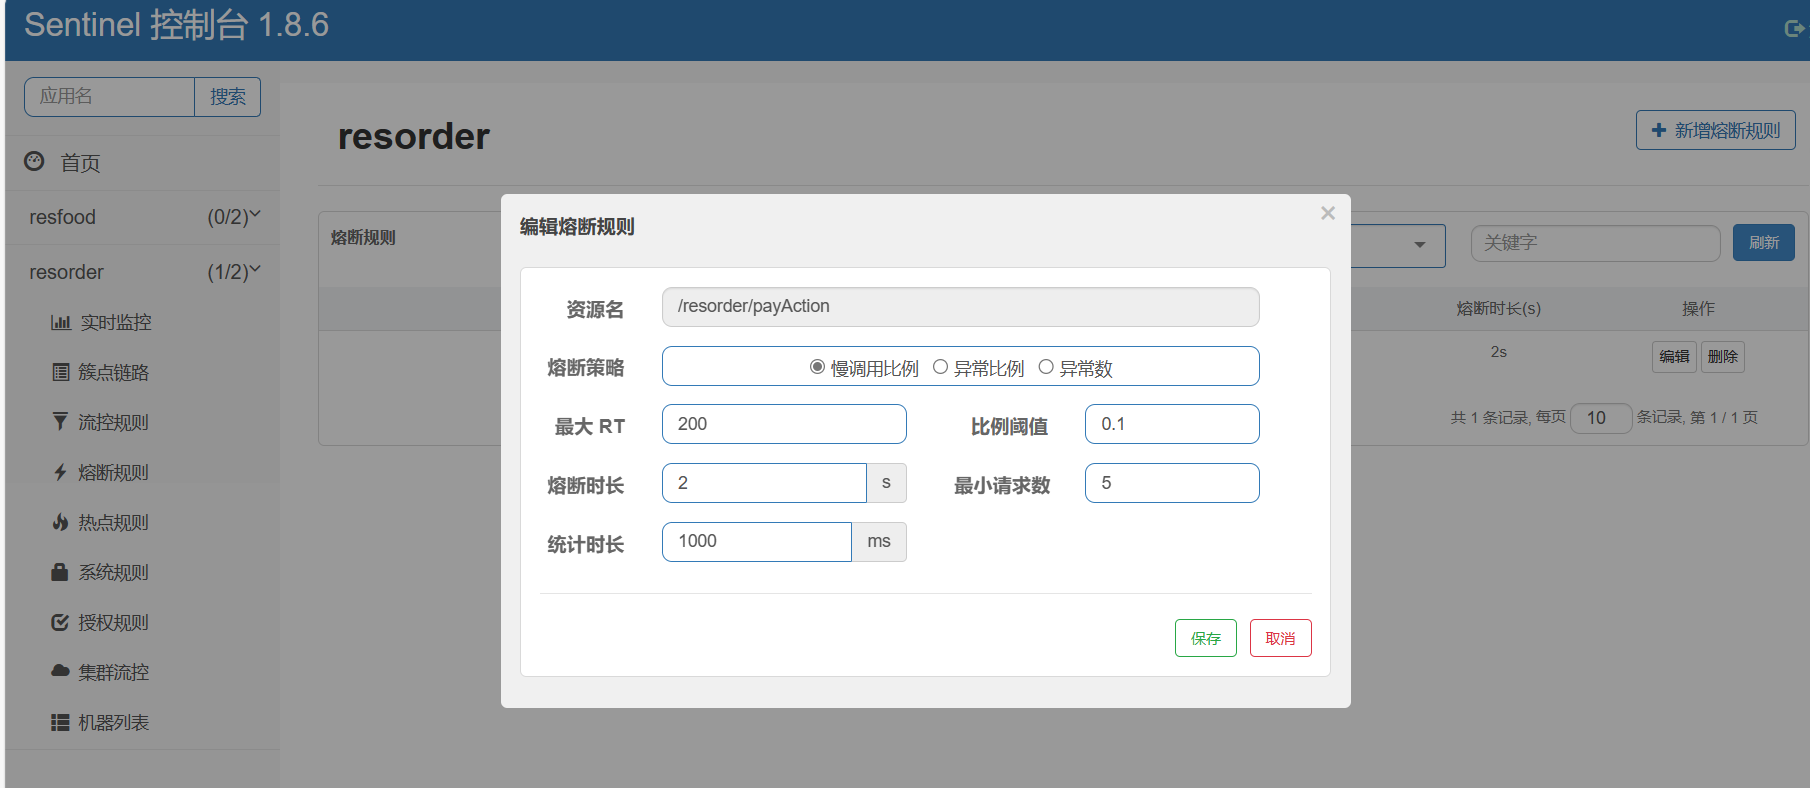1810x788 pixels.
Task: Click the logout icon in the header
Action: [1794, 29]
